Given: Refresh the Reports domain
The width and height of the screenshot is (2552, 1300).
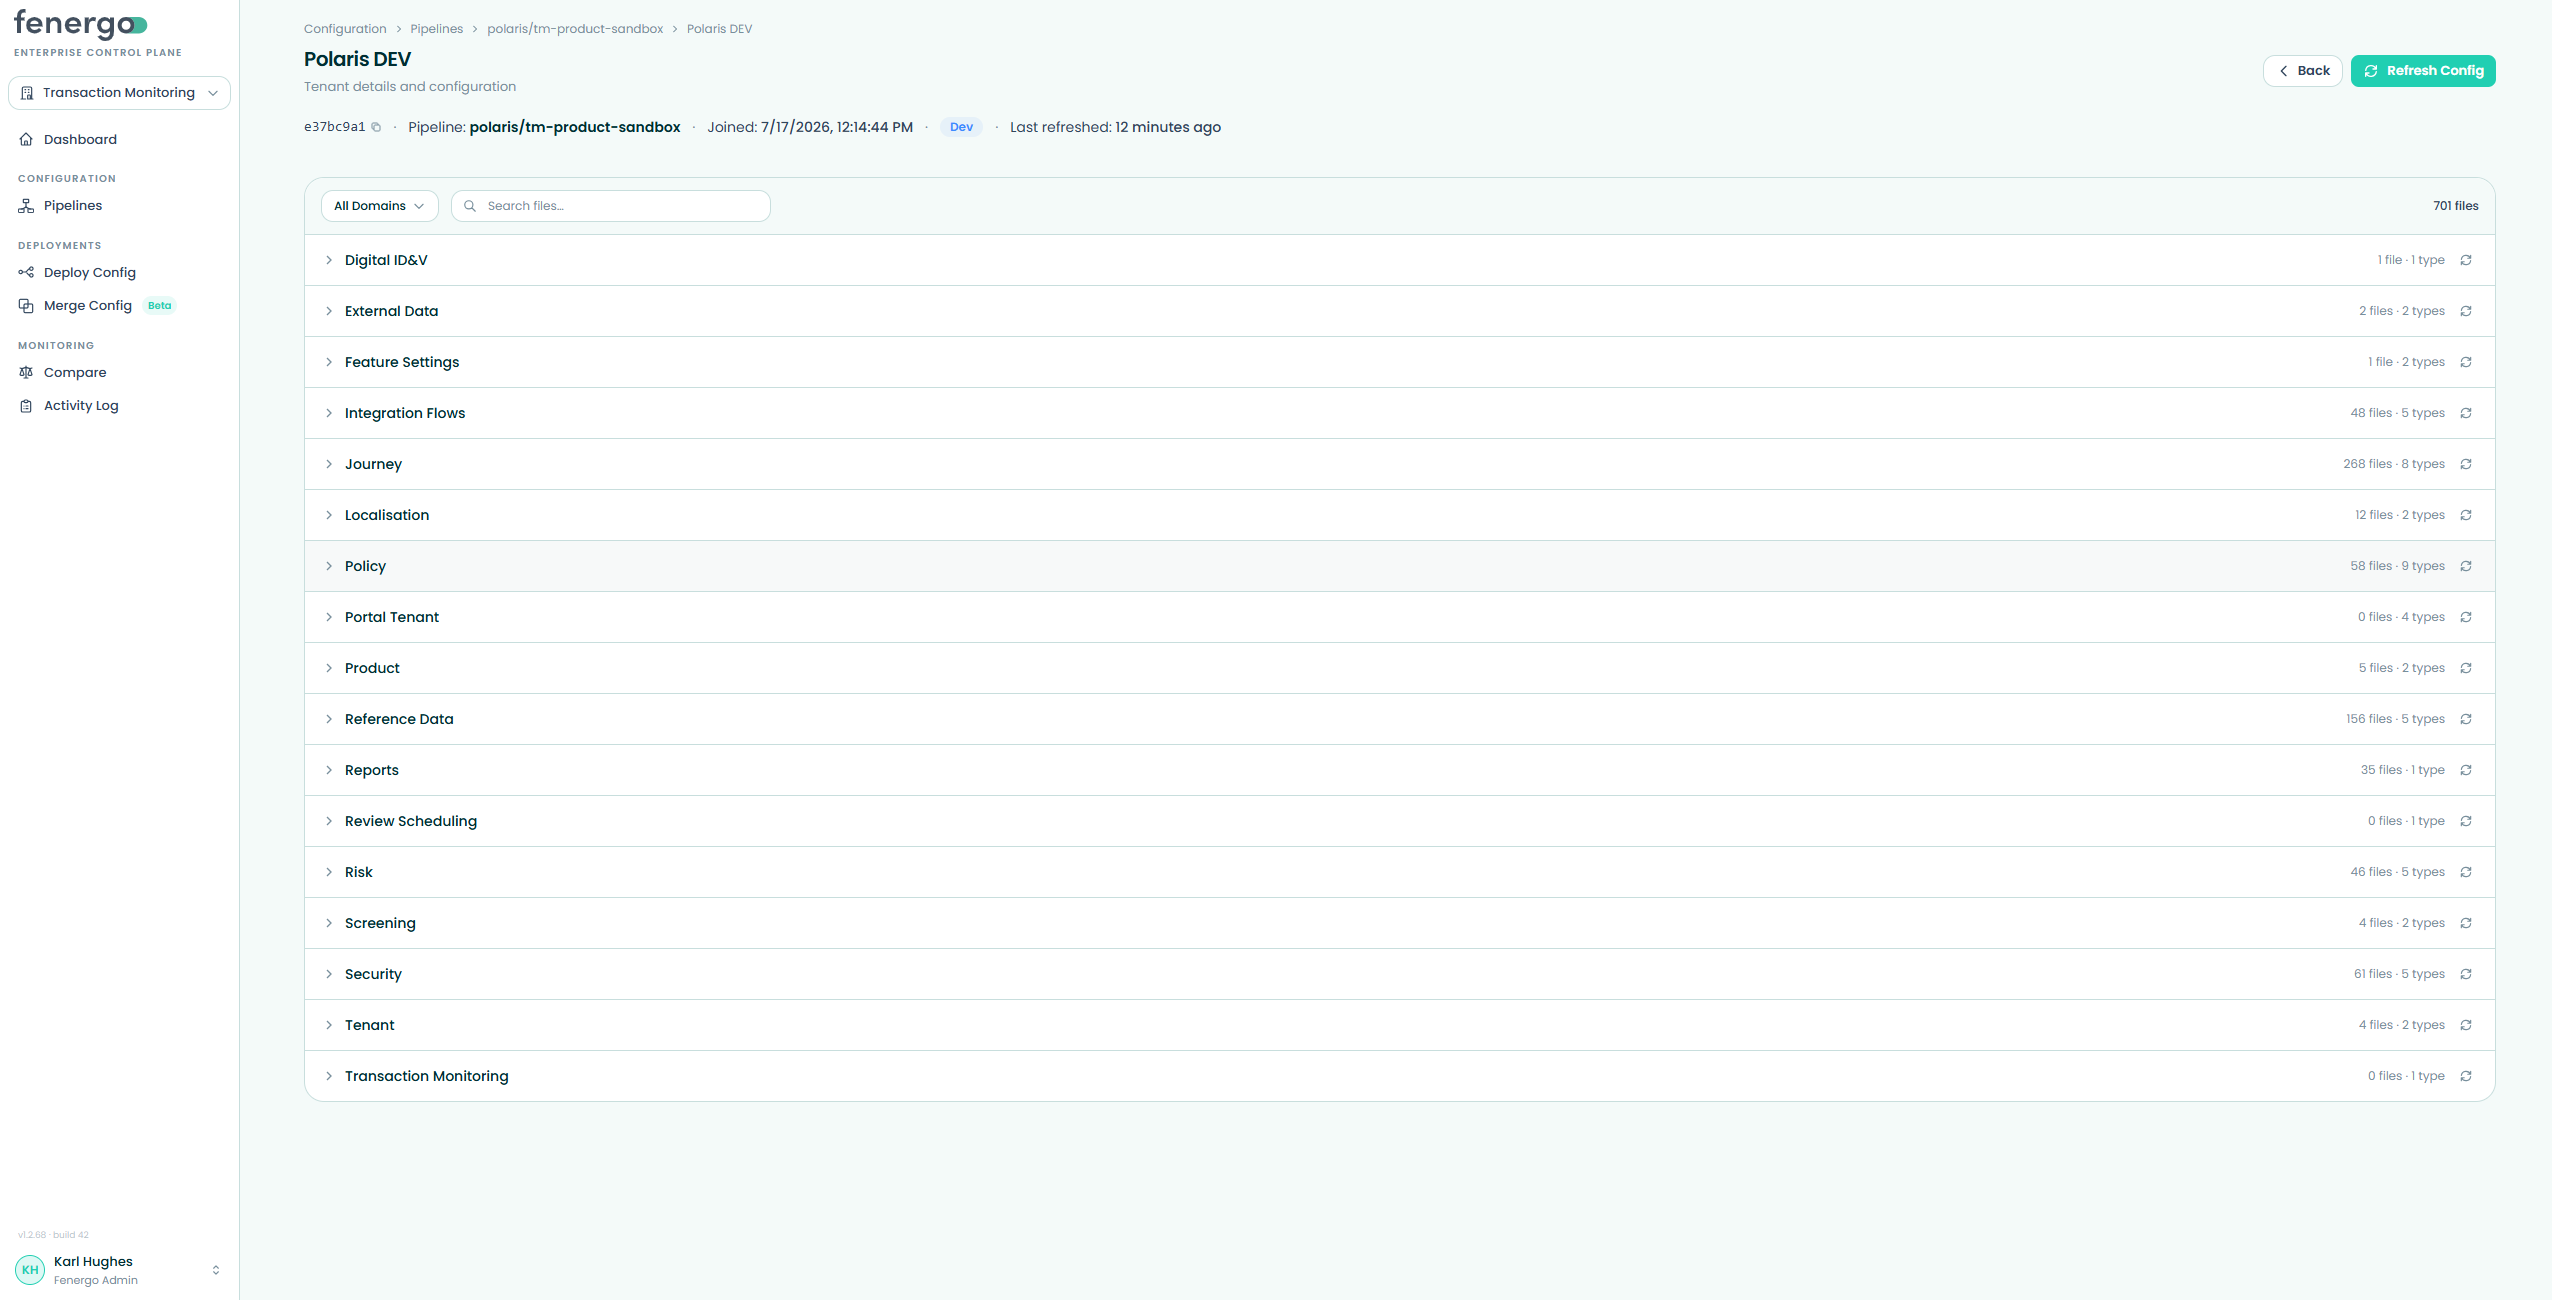Looking at the screenshot, I should (2466, 770).
